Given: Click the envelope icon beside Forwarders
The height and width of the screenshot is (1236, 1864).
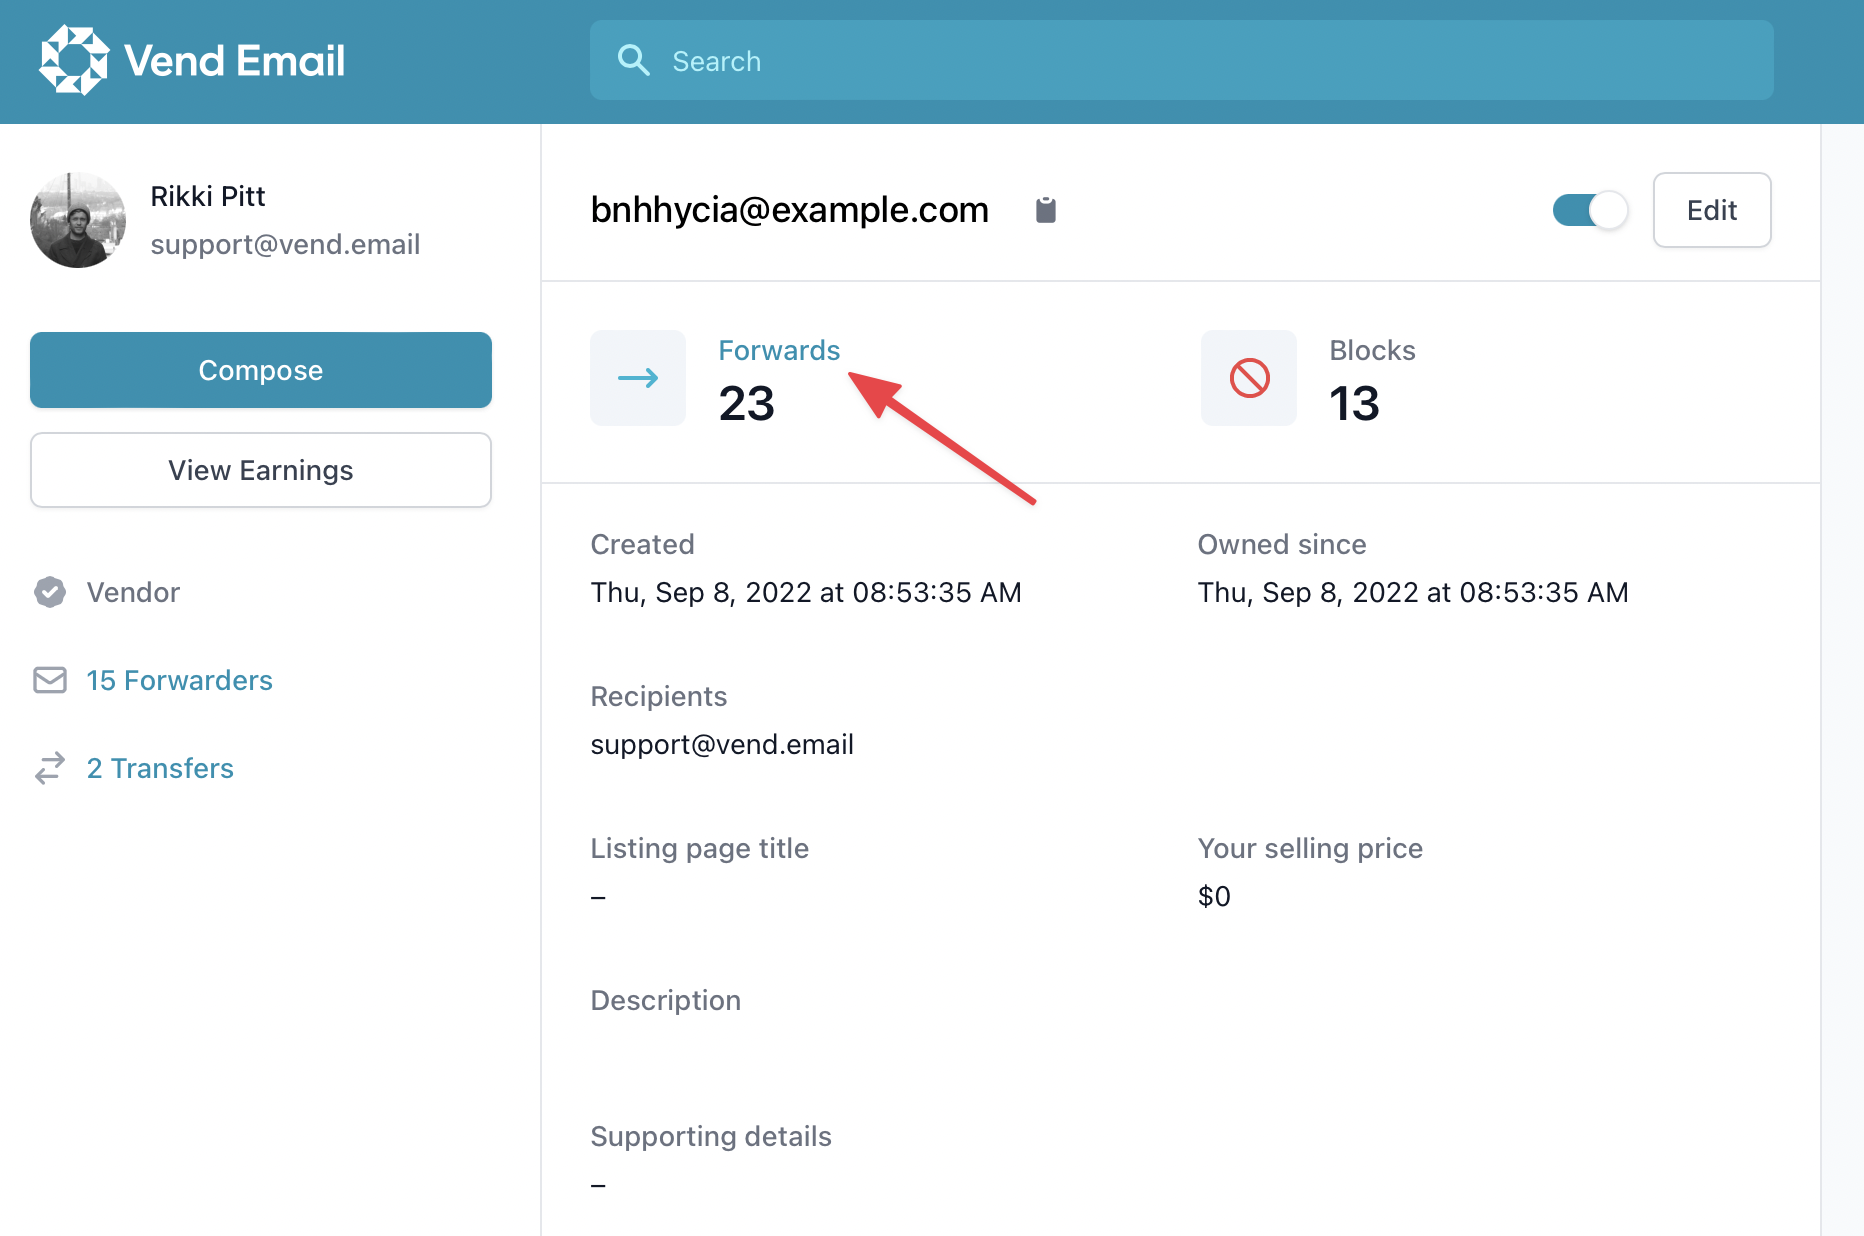Looking at the screenshot, I should (50, 680).
